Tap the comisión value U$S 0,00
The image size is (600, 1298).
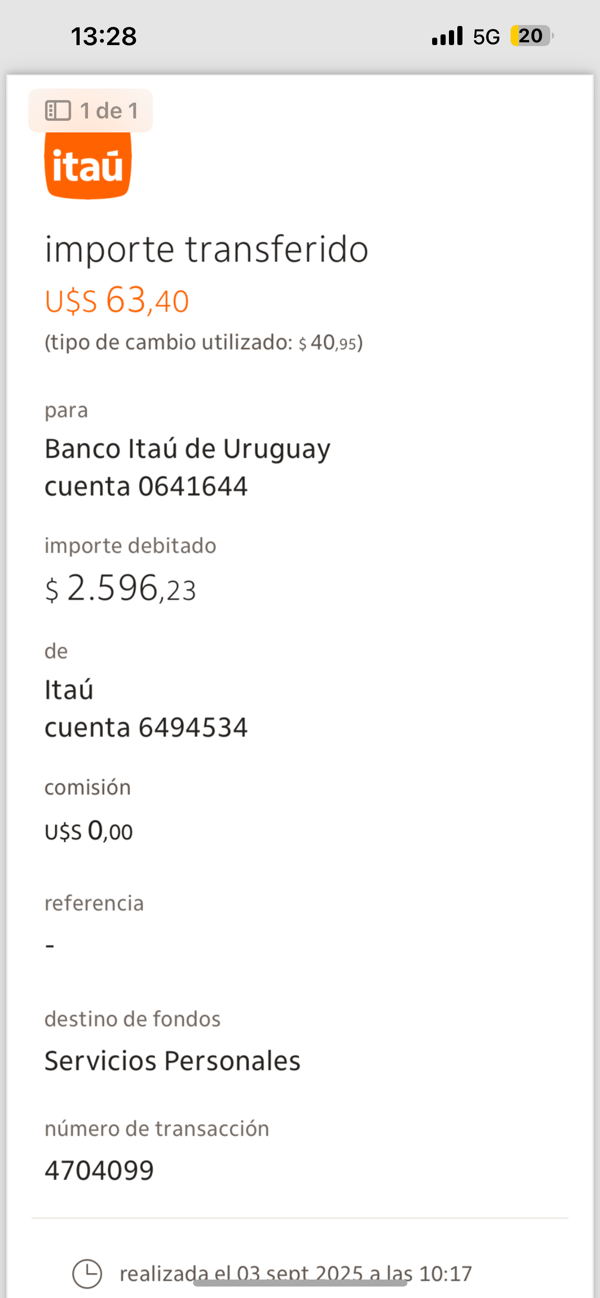(88, 831)
